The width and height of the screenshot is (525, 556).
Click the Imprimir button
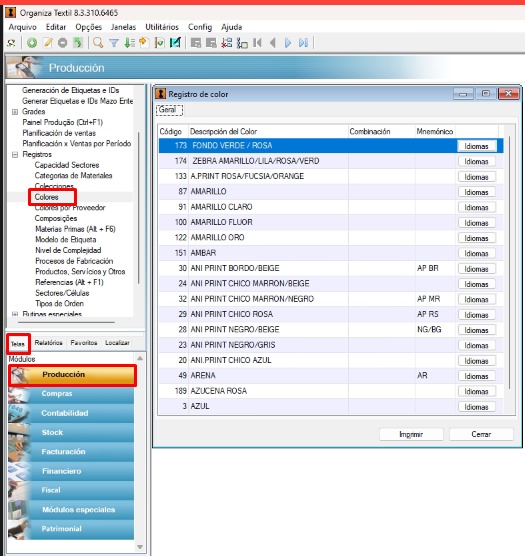coord(411,434)
